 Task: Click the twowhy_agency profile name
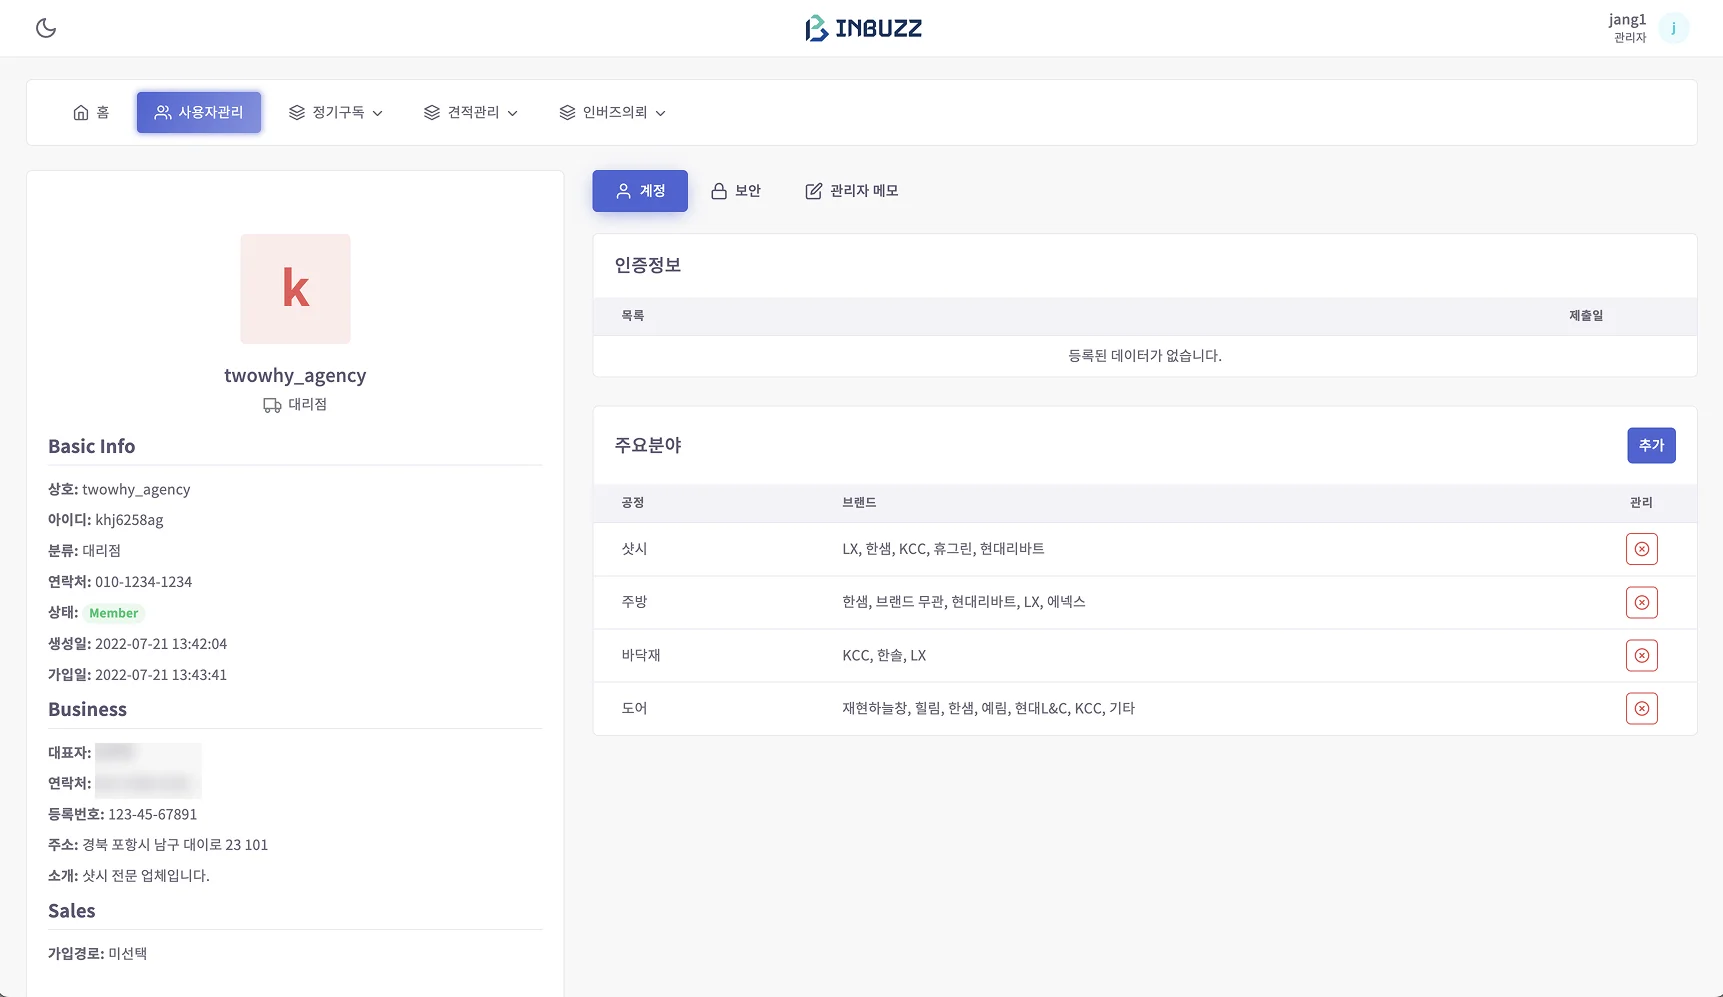(x=295, y=375)
